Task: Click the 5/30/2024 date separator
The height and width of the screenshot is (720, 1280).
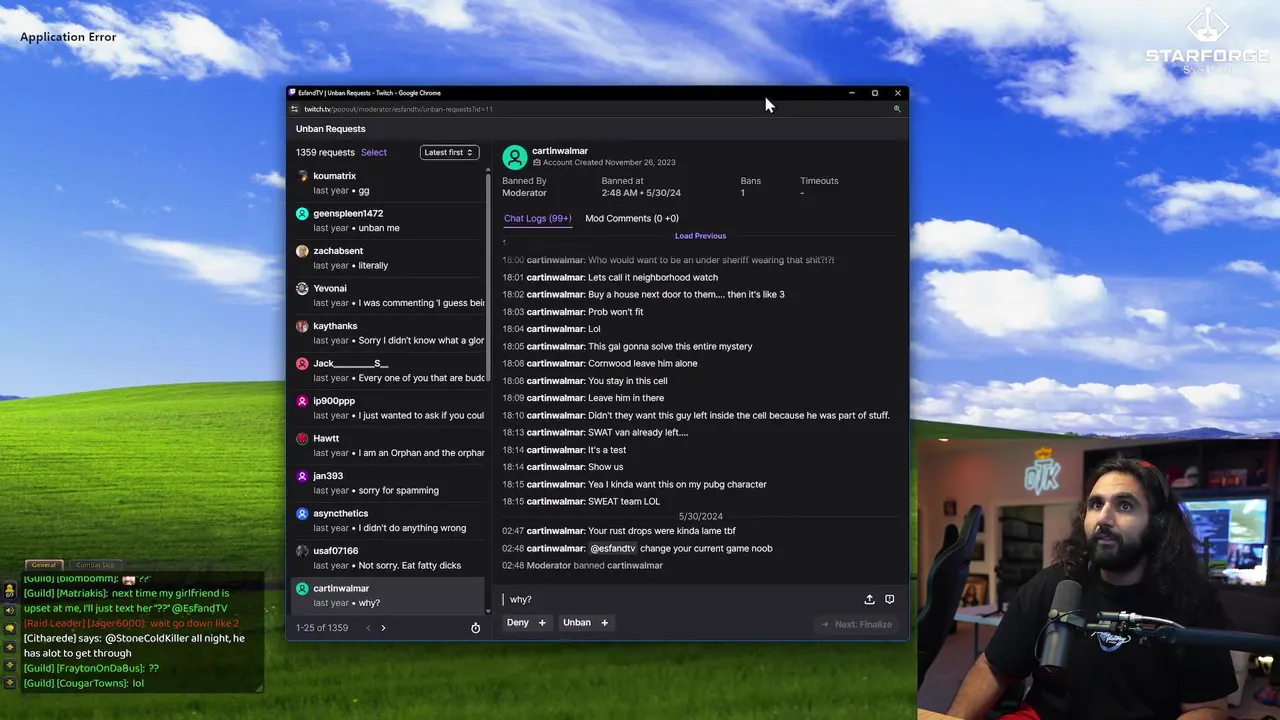Action: click(x=700, y=516)
